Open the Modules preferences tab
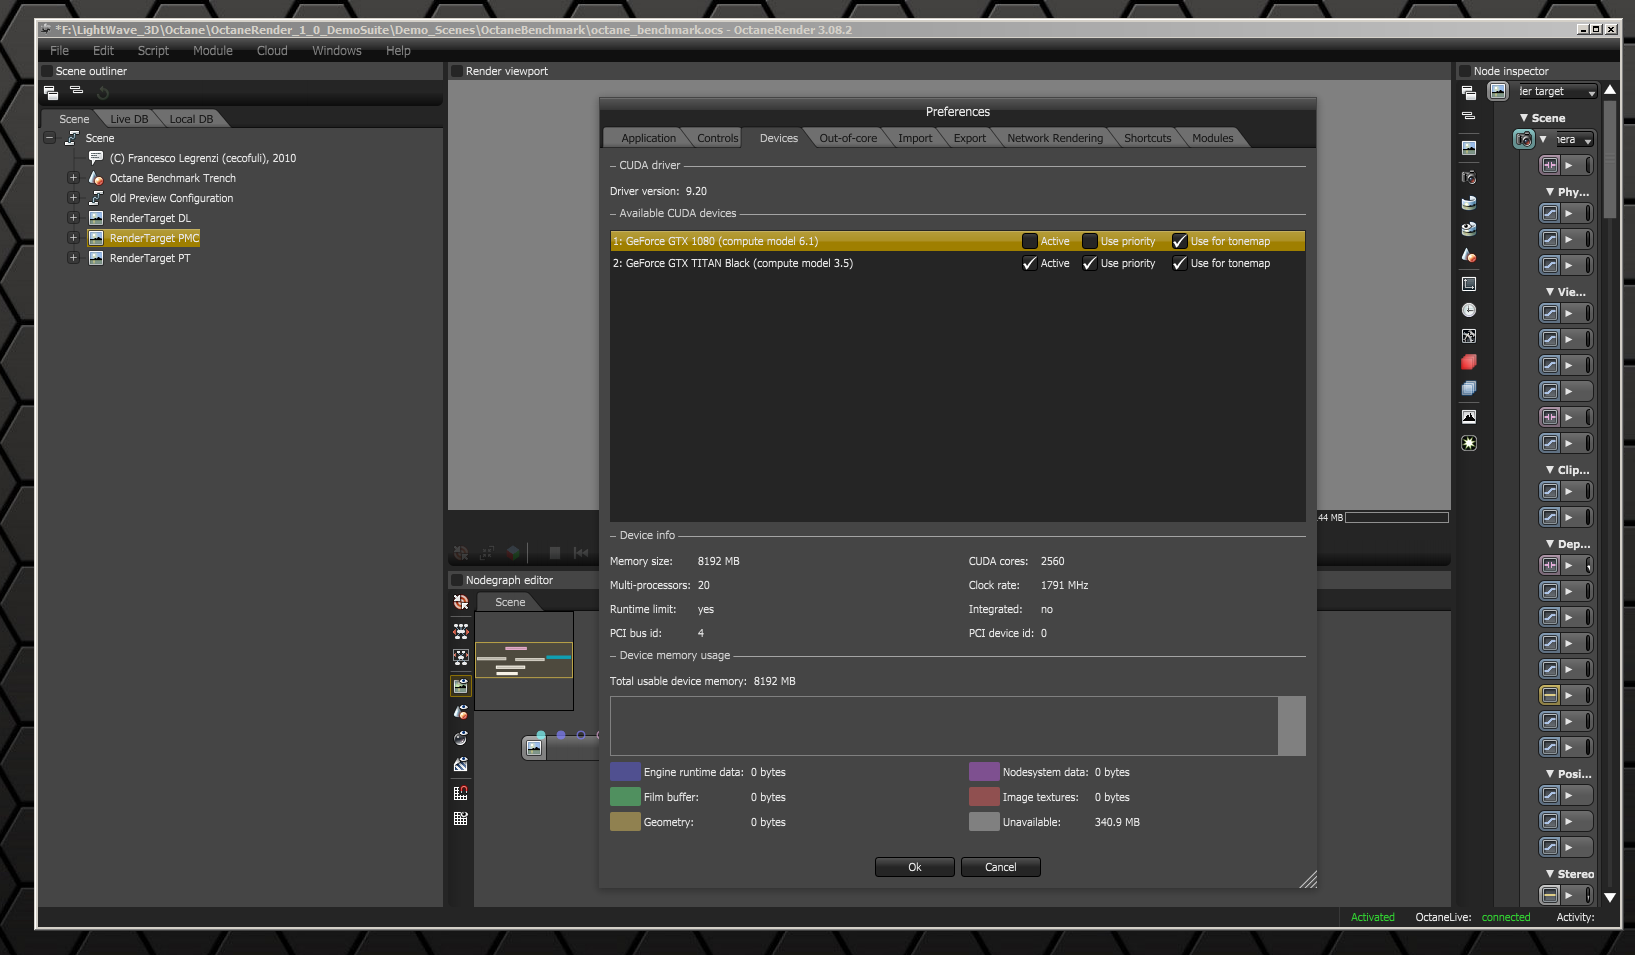The width and height of the screenshot is (1635, 955). [1212, 138]
